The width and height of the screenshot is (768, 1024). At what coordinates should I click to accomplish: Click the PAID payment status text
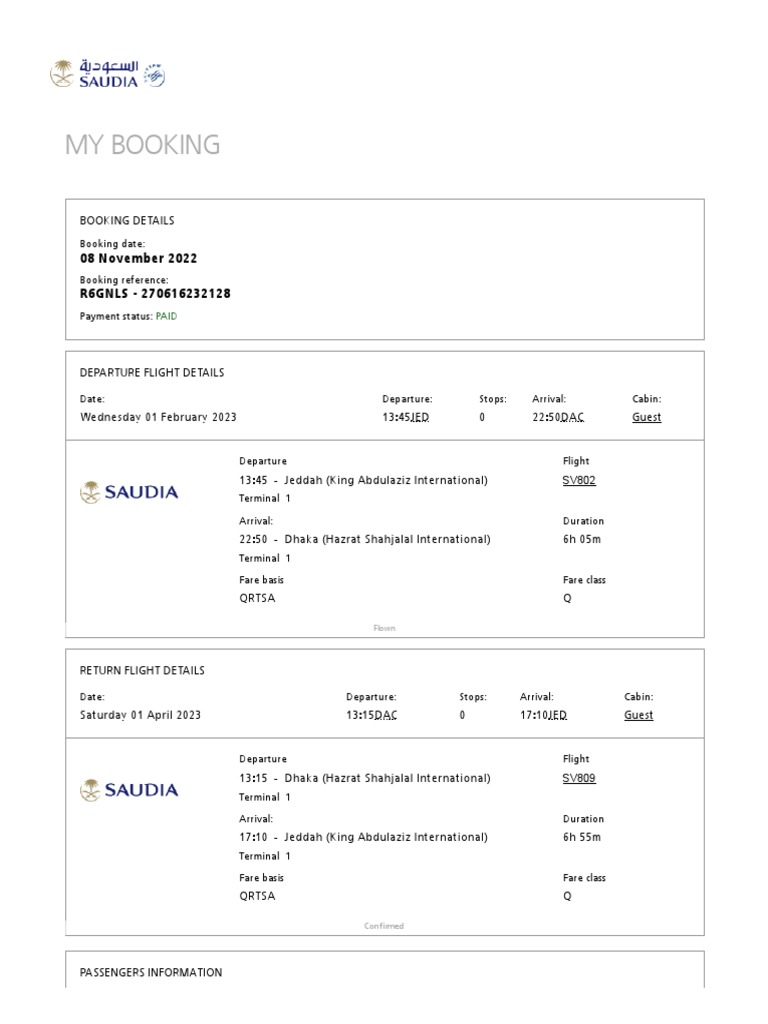tap(166, 316)
